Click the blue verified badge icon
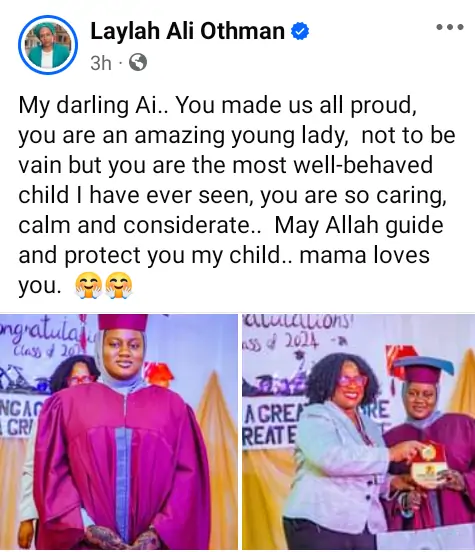The image size is (475, 552). pos(300,31)
